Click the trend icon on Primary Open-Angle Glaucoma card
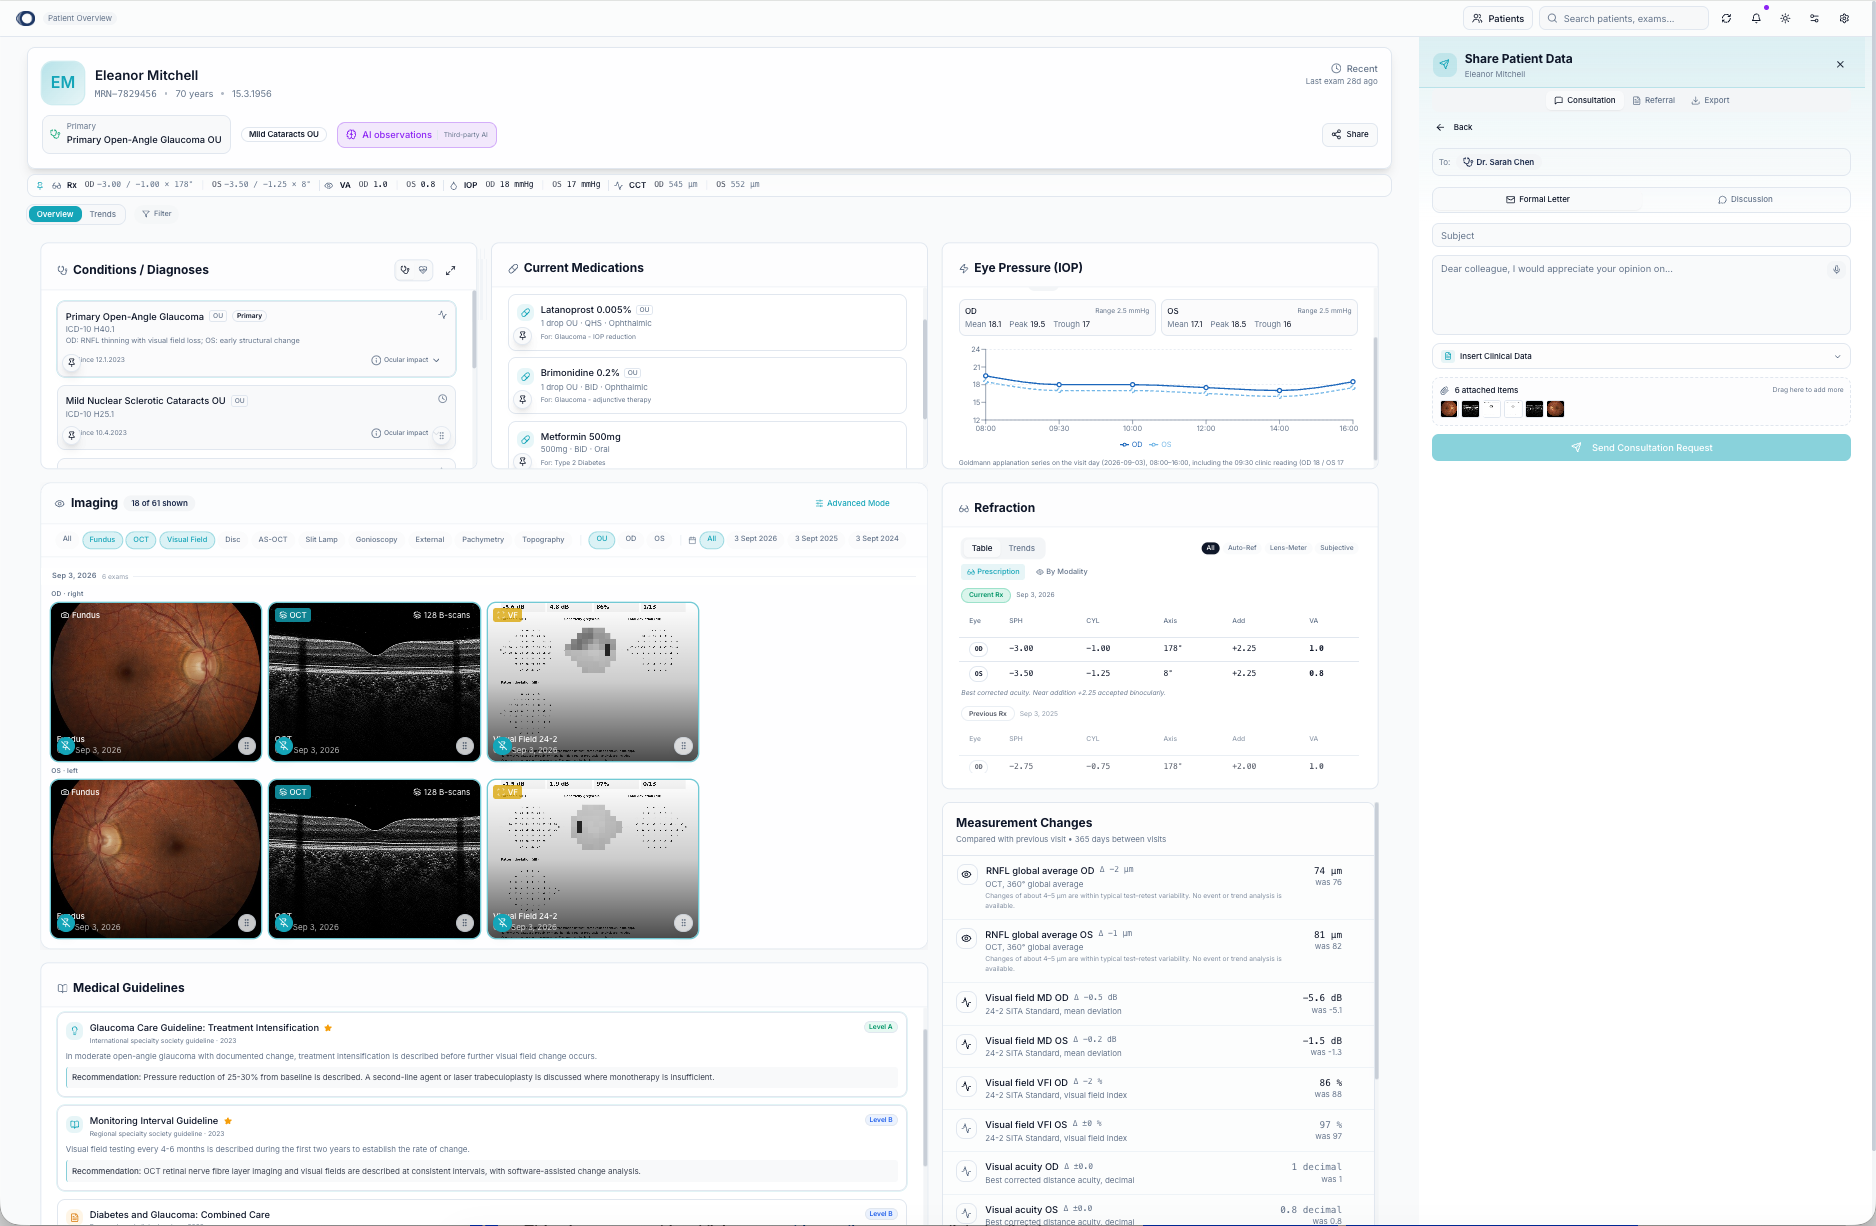This screenshot has width=1876, height=1226. (442, 315)
